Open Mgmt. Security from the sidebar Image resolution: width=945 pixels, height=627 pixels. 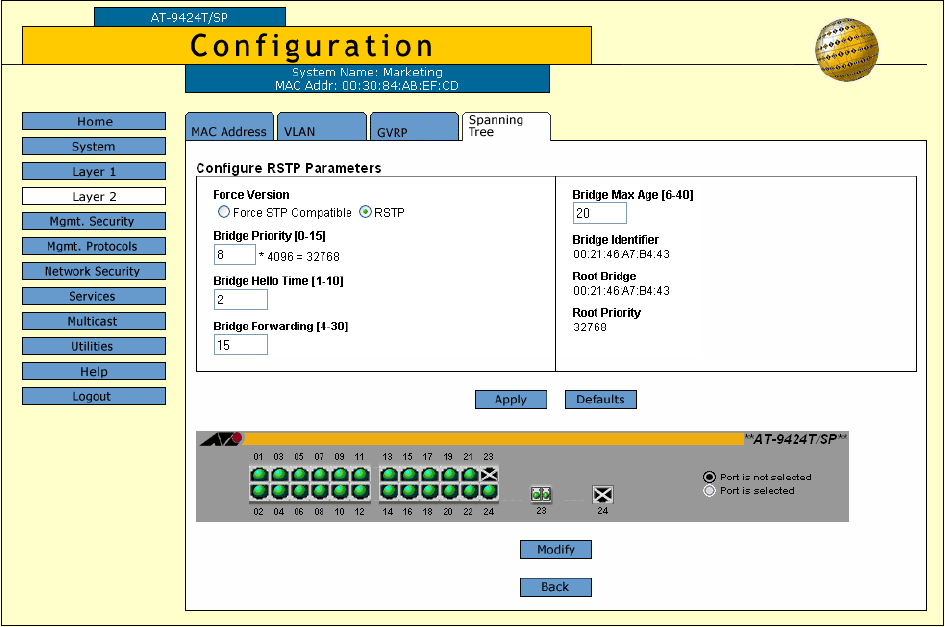94,222
